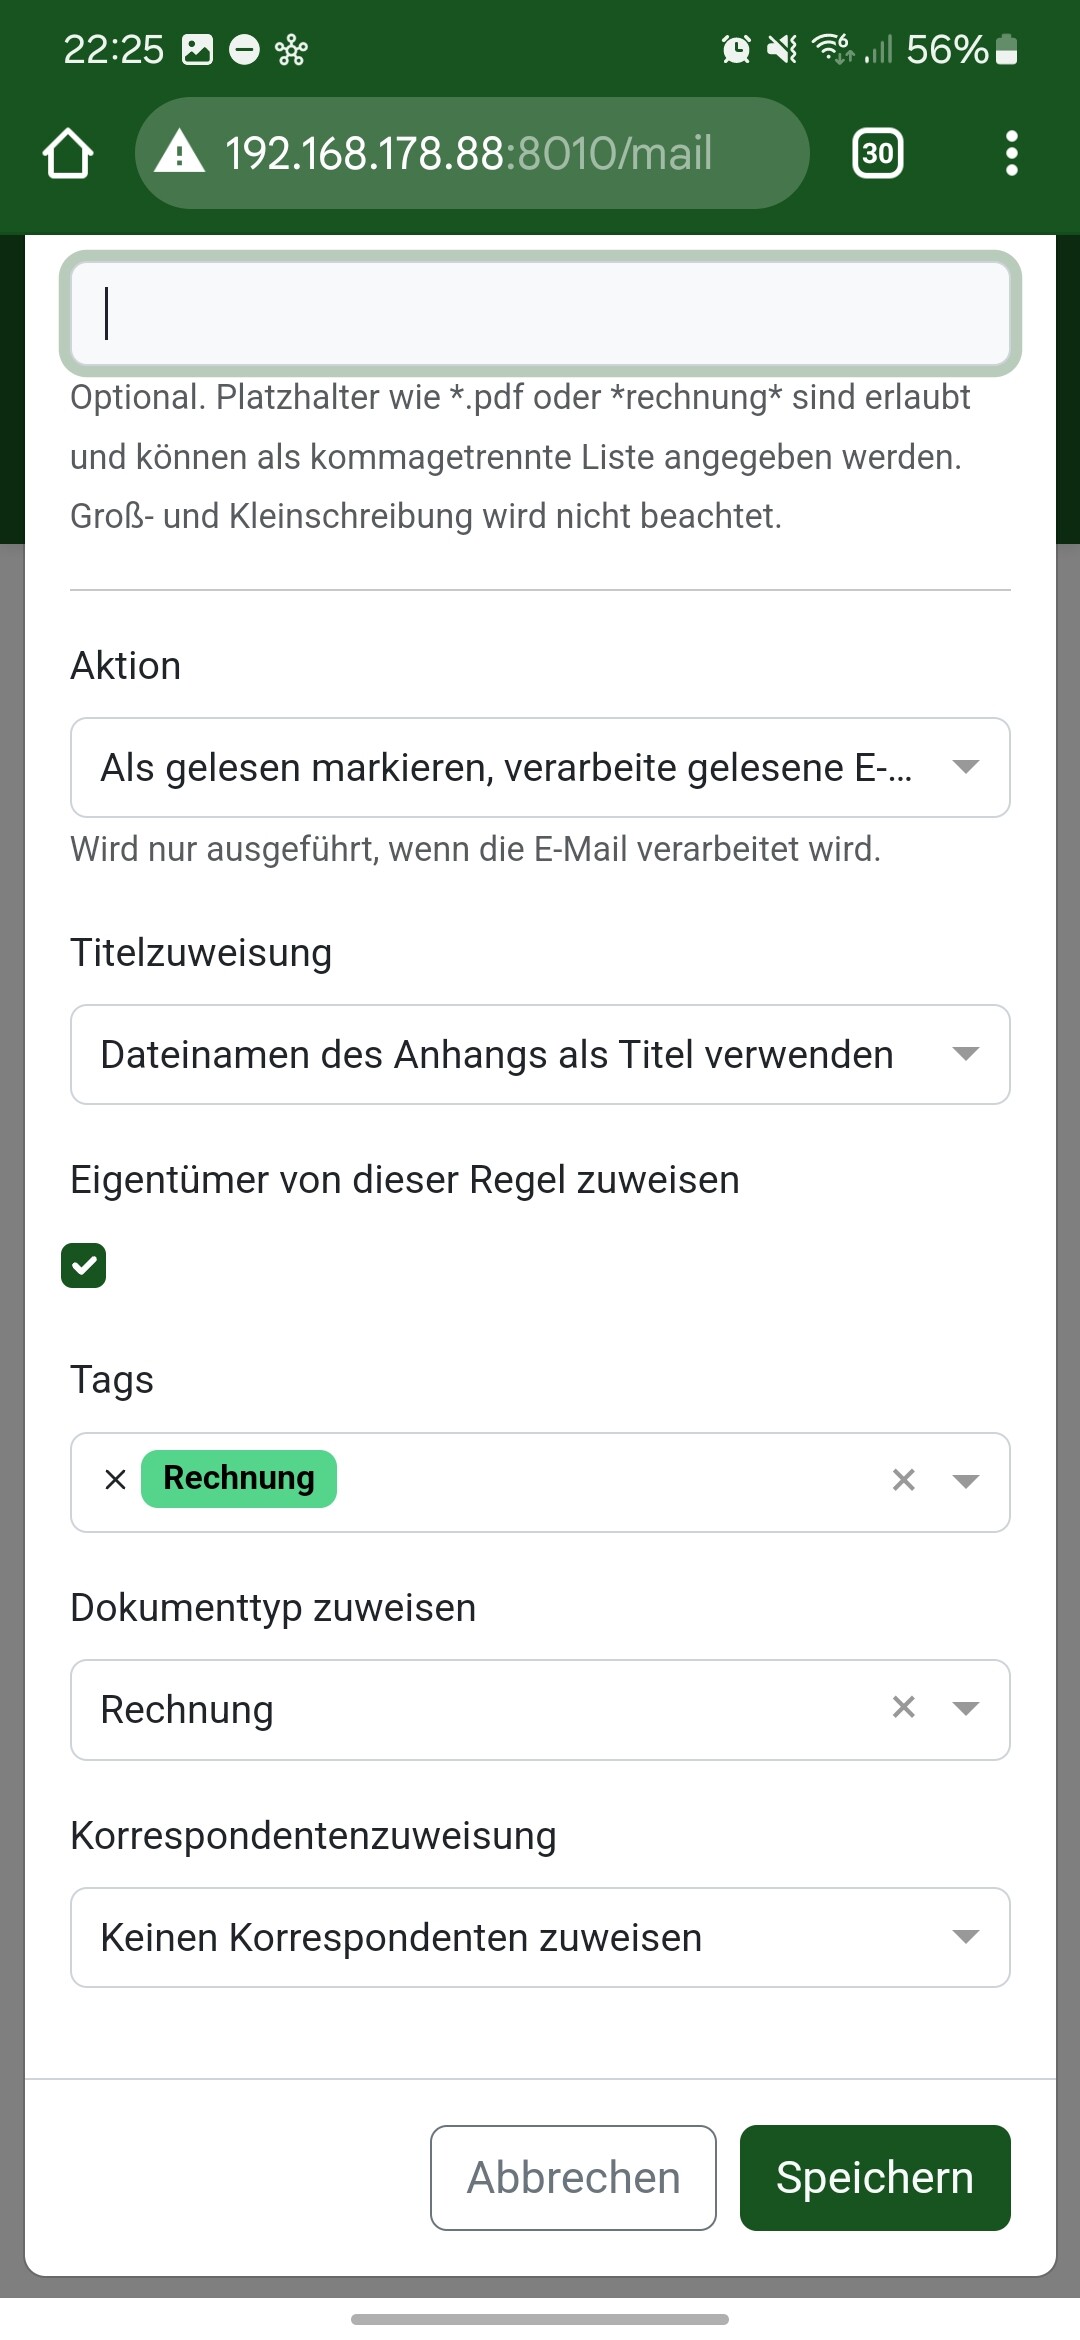Remove the Rechnung tag chip
Image resolution: width=1080 pixels, height=2340 pixels.
pos(116,1479)
